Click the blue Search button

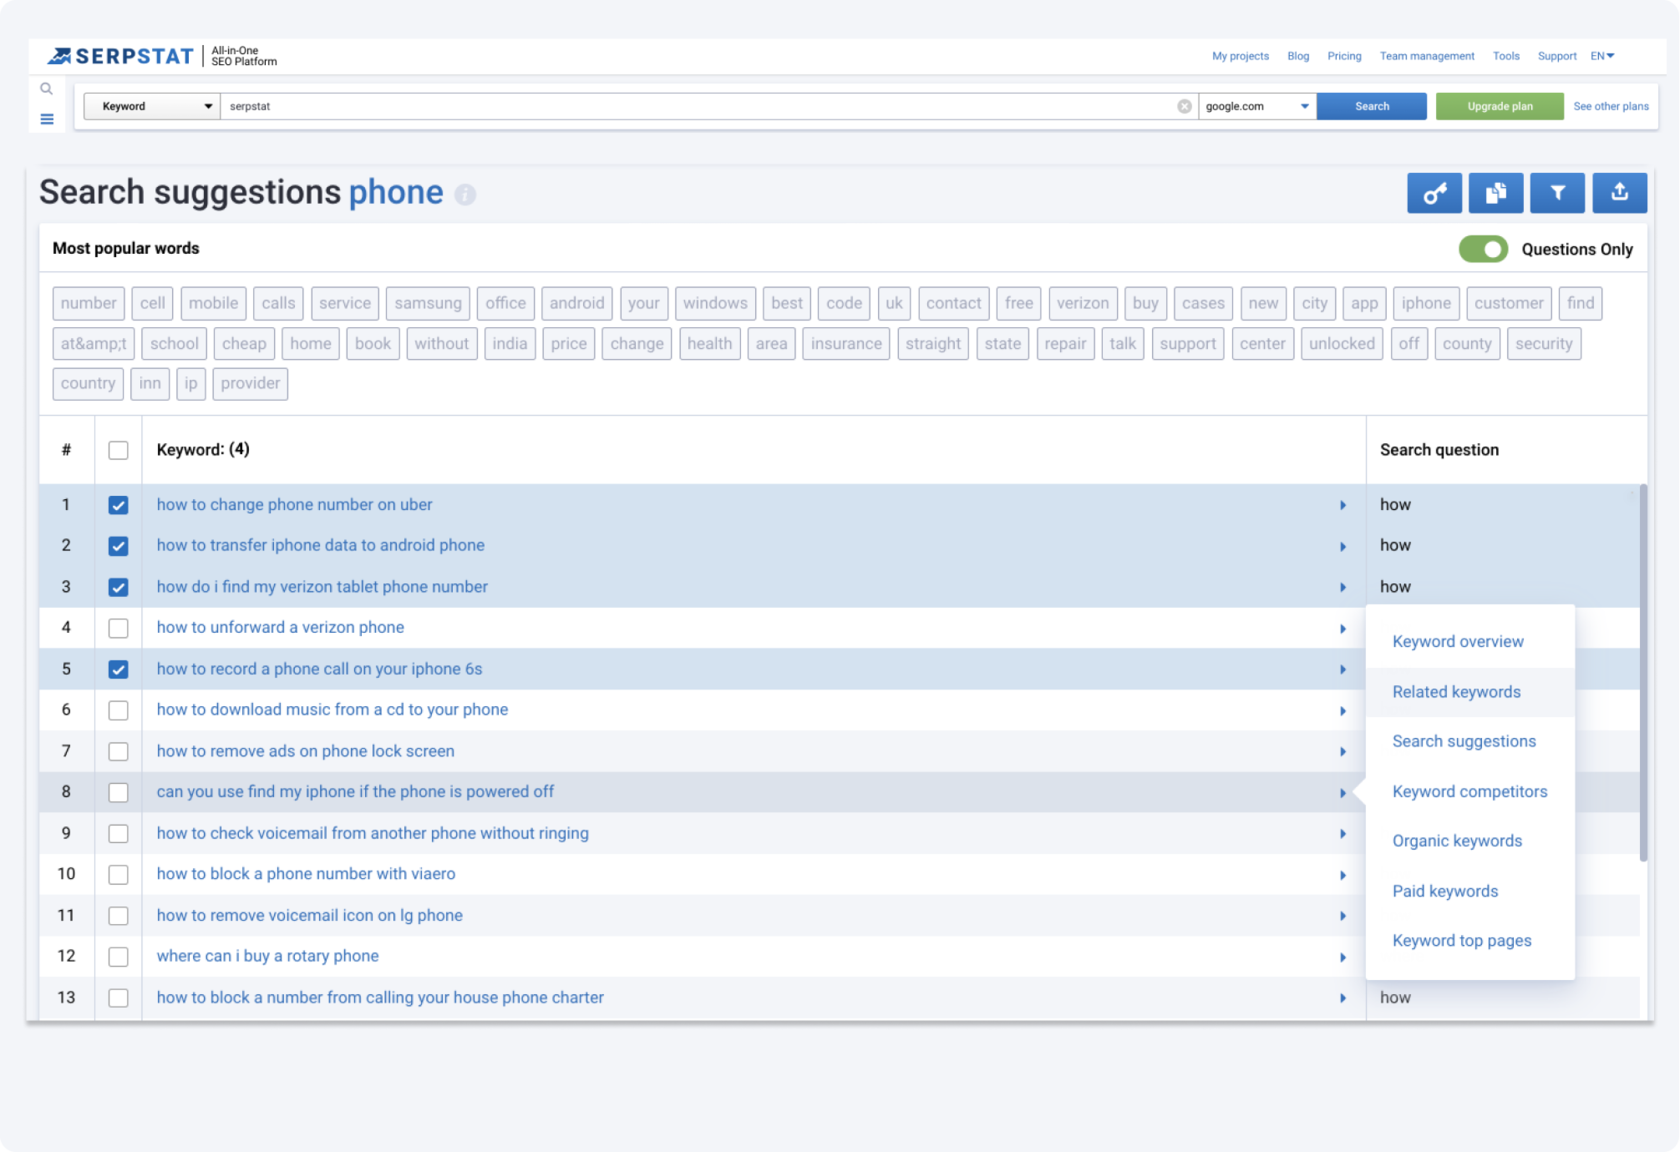coord(1371,106)
